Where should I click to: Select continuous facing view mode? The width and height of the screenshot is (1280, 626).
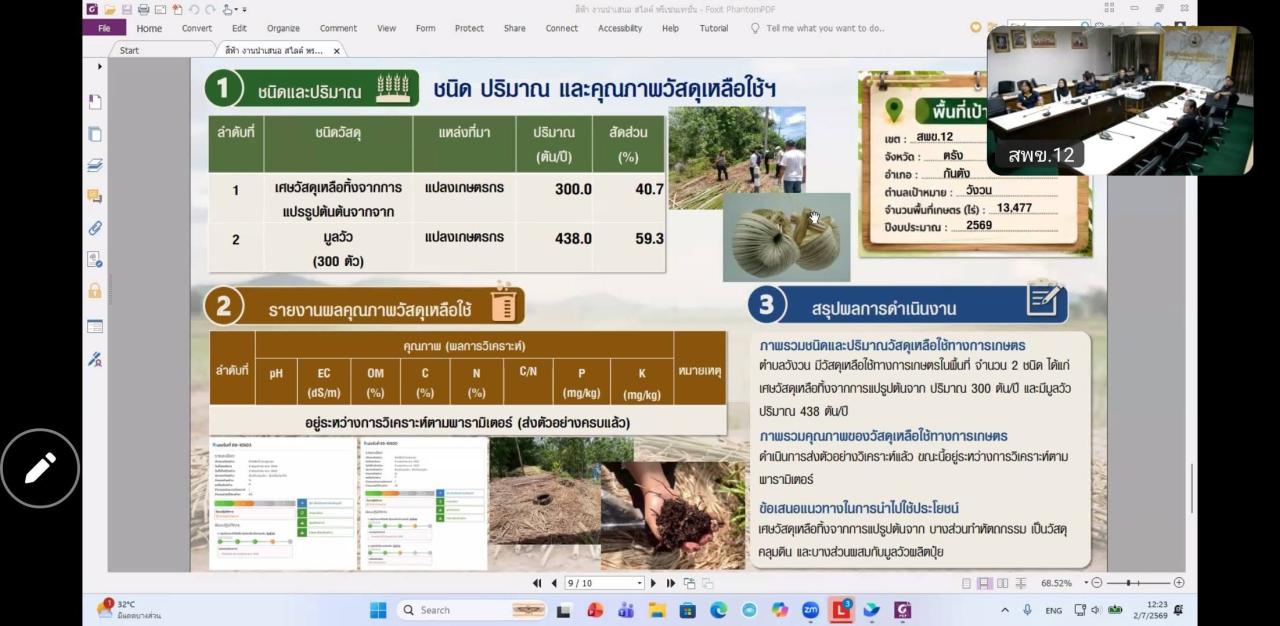pyautogui.click(x=1020, y=583)
